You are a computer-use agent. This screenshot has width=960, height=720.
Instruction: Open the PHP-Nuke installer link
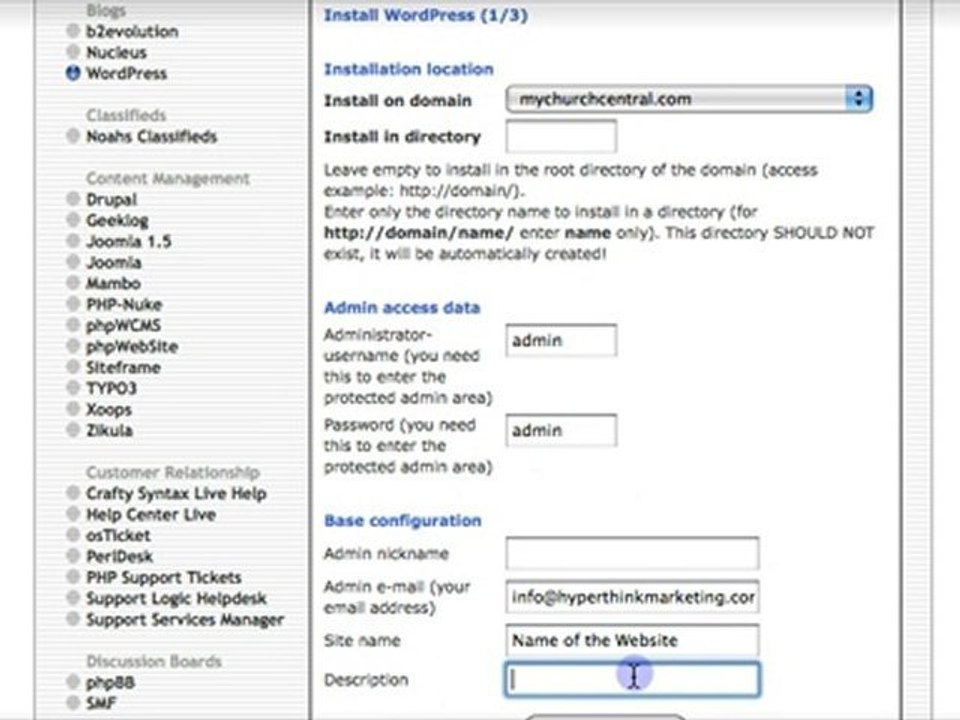[x=124, y=304]
